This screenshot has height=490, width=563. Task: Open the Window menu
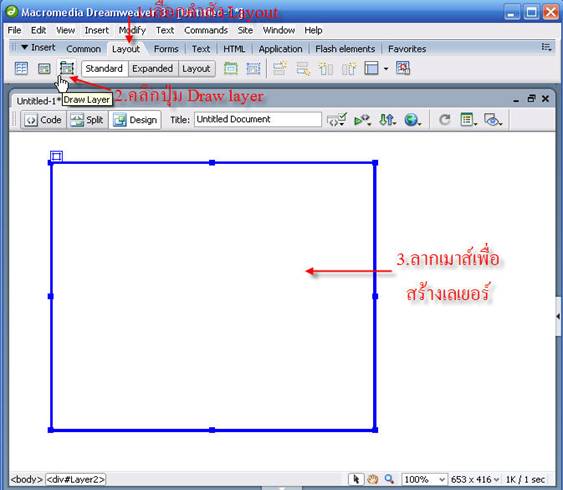click(279, 30)
